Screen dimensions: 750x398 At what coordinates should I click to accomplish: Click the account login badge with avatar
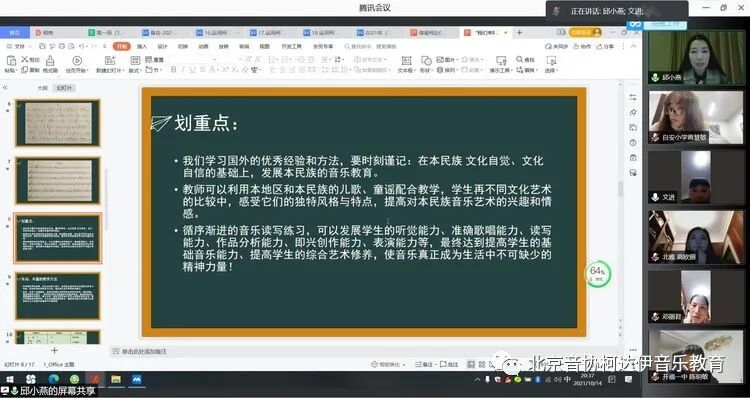(x=585, y=32)
